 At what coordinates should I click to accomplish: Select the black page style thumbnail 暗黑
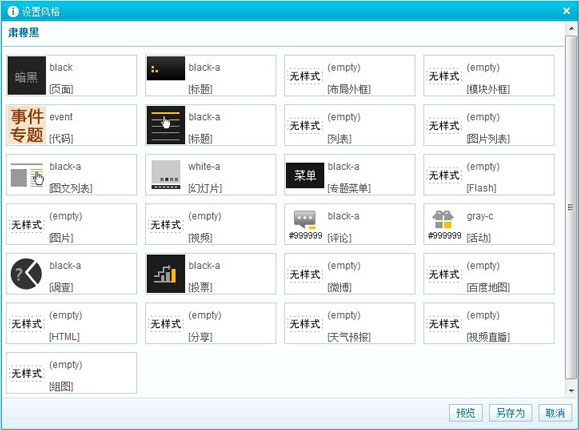click(x=27, y=76)
